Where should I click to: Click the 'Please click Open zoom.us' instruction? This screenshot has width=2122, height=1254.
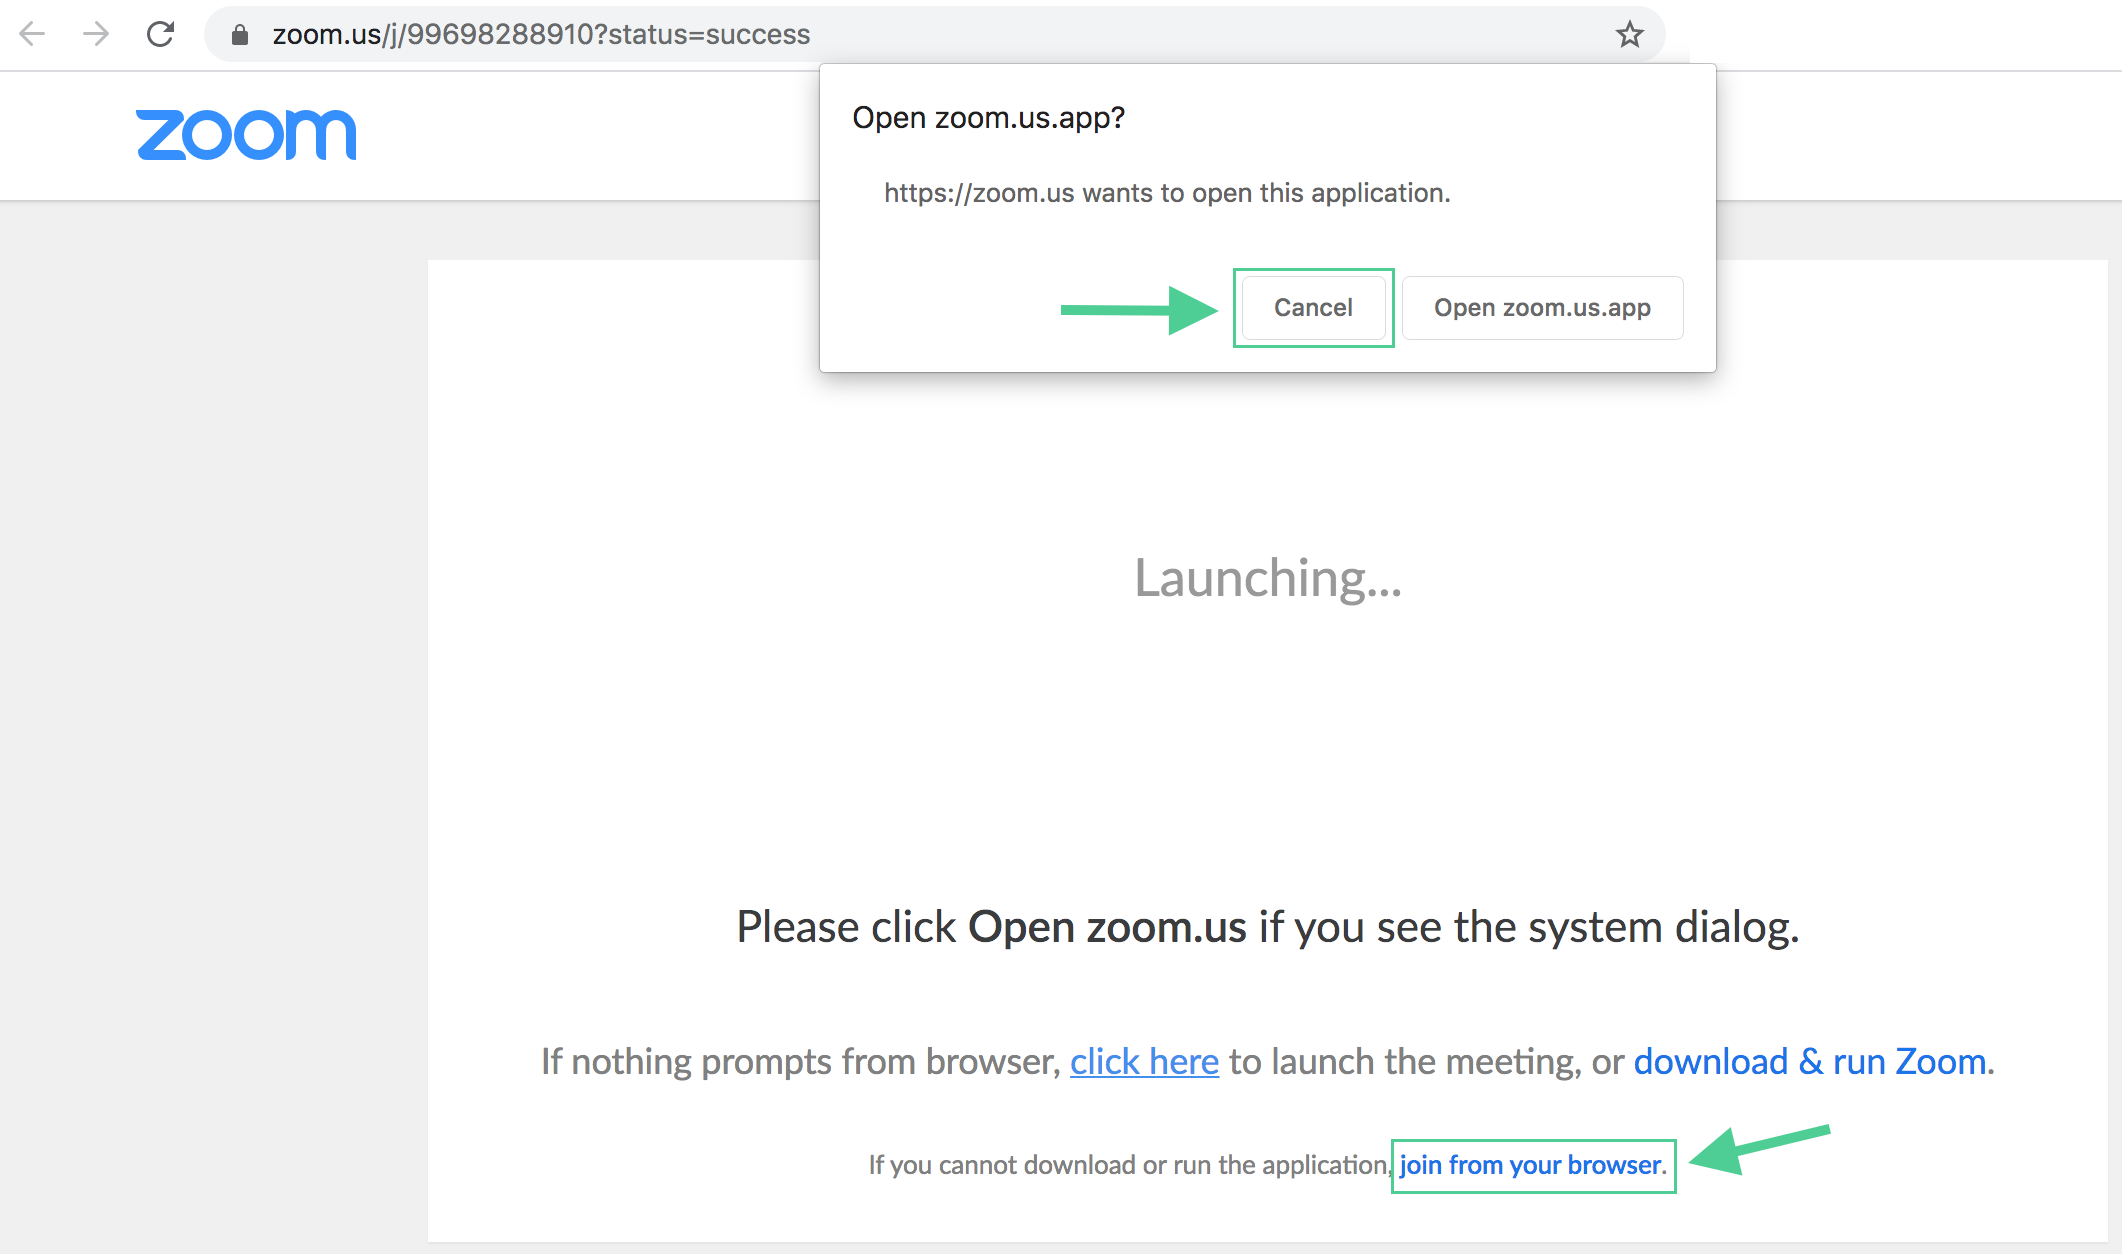click(1267, 927)
